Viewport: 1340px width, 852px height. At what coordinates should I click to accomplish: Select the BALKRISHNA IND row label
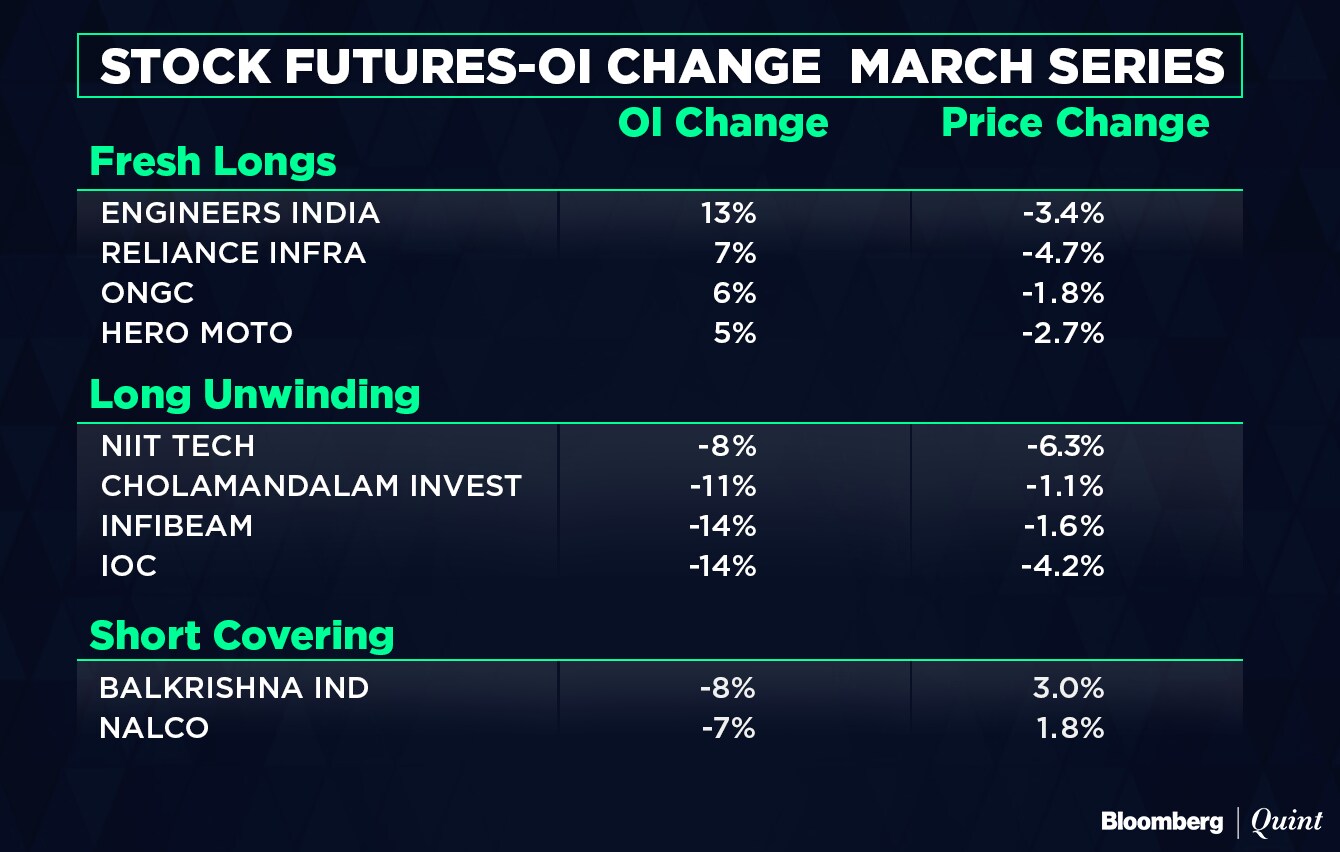click(234, 688)
